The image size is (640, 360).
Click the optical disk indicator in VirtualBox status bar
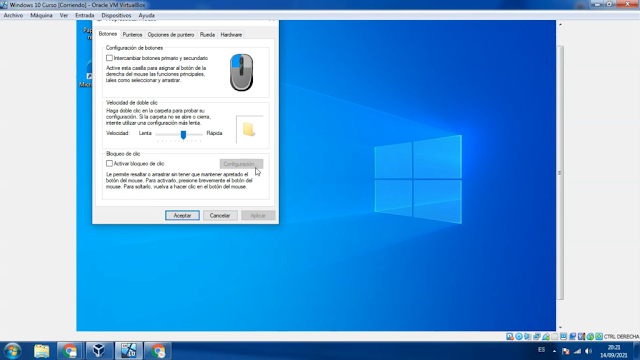tap(519, 336)
